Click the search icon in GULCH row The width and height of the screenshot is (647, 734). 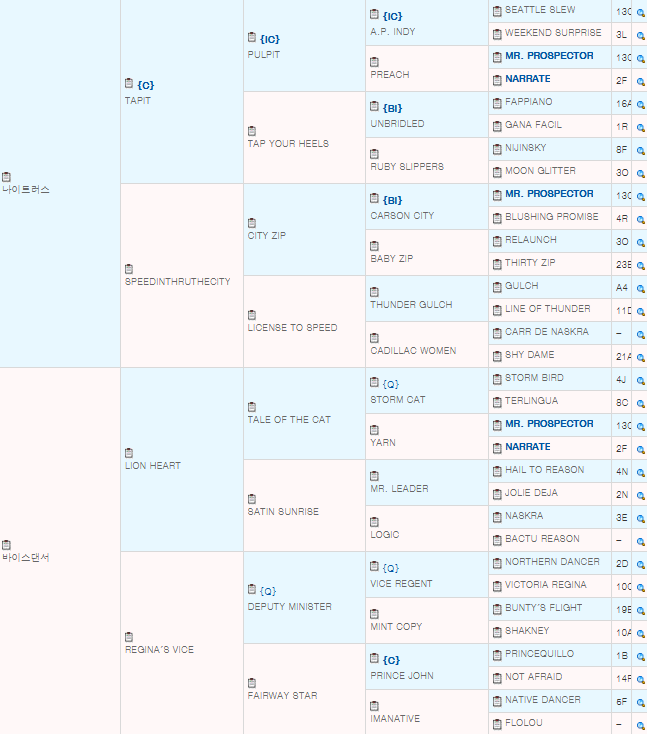640,289
